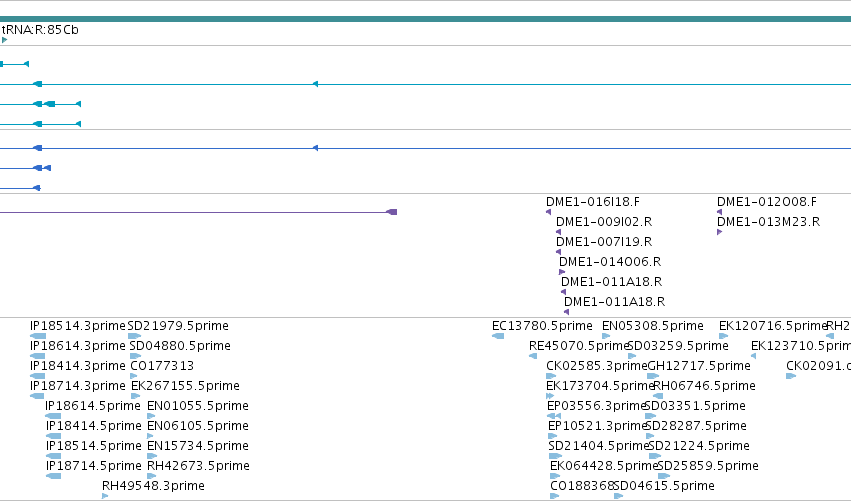This screenshot has width=851, height=501.
Task: Select the SD04615.5prime label
Action: [x=664, y=486]
